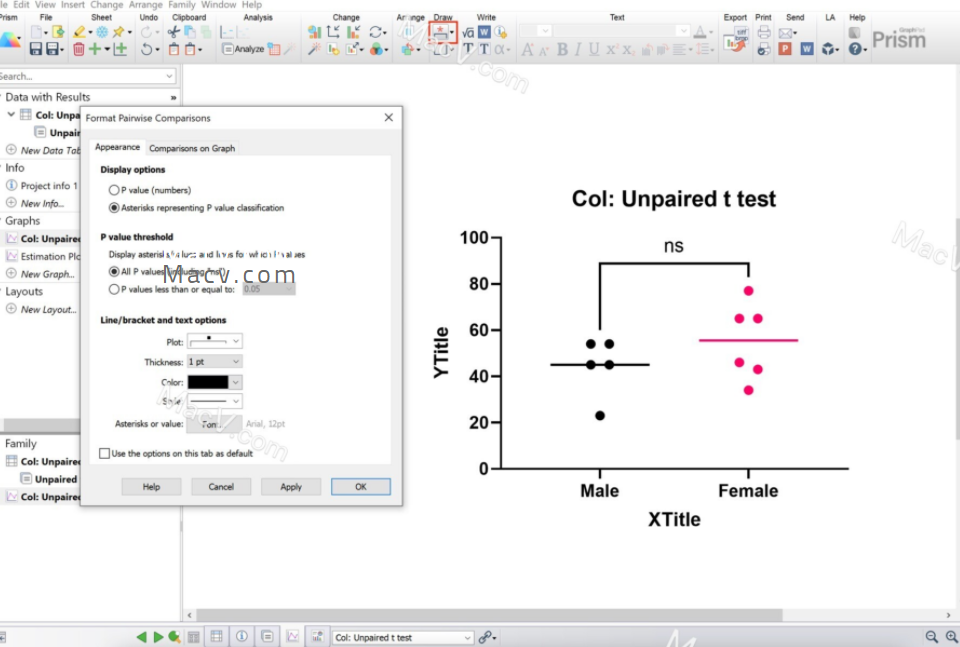Click the yellow highlighter sheet icon
The height and width of the screenshot is (647, 960).
(80, 32)
